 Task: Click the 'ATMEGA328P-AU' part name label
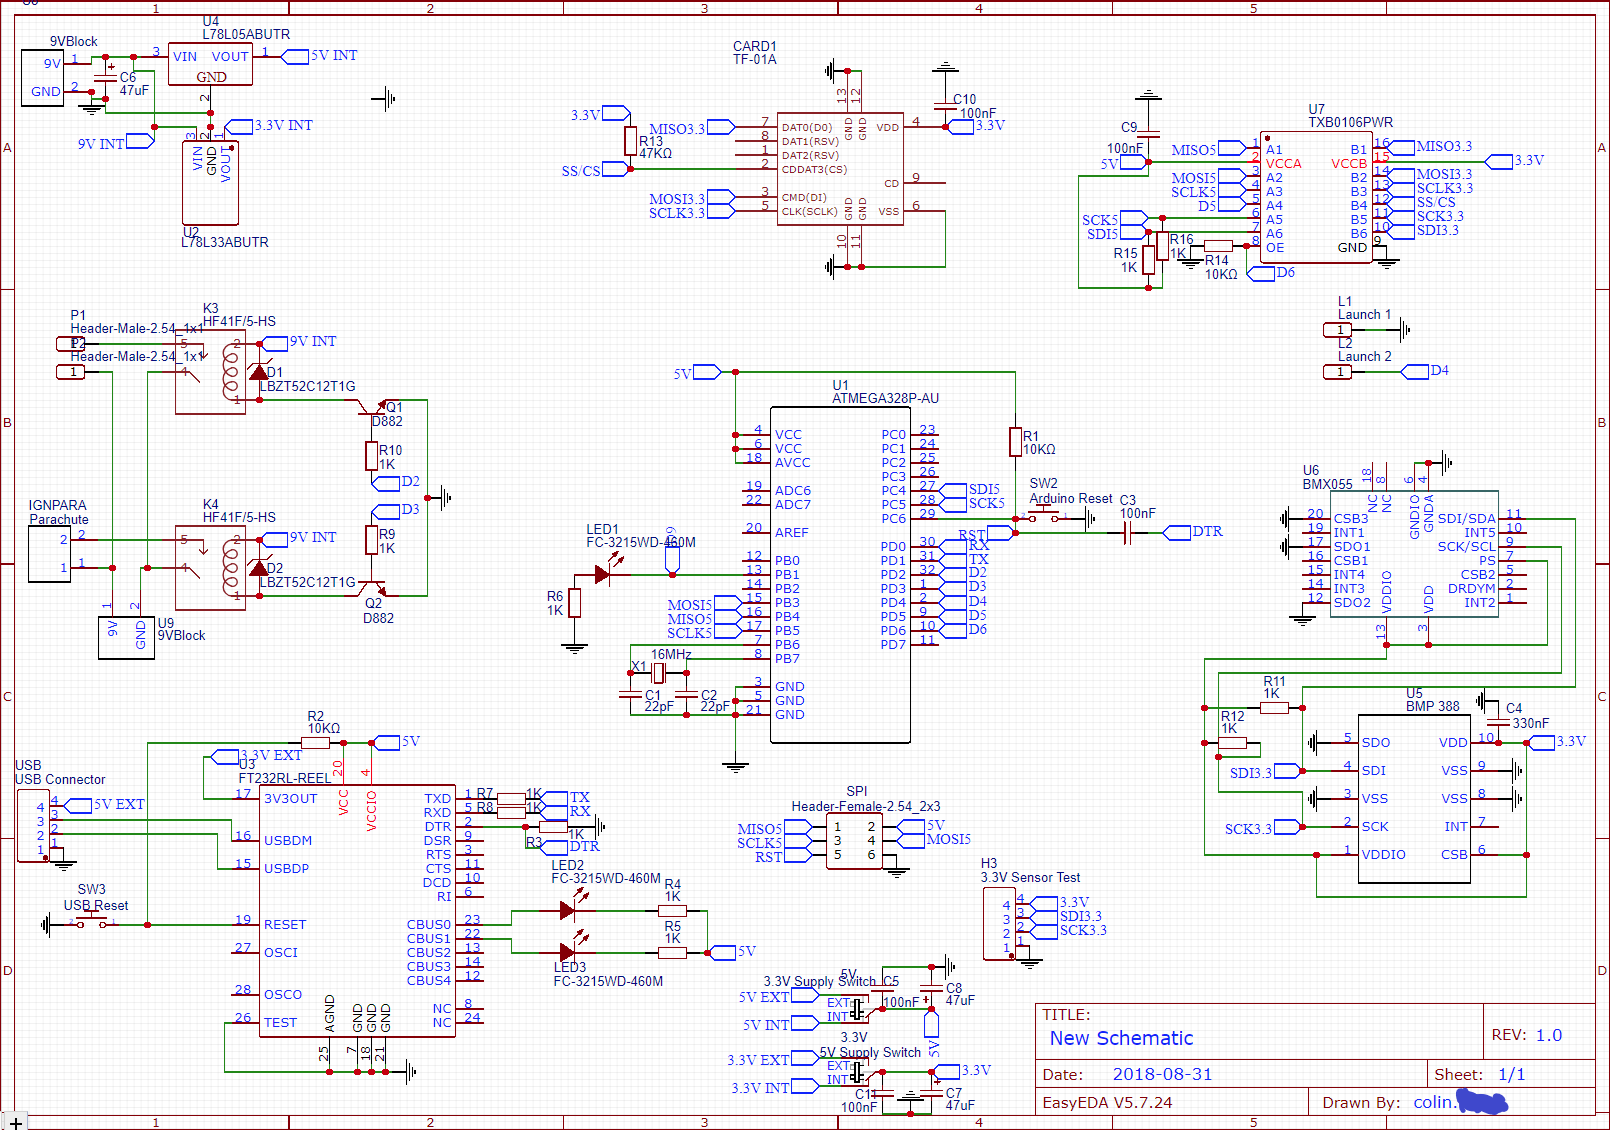tap(885, 398)
